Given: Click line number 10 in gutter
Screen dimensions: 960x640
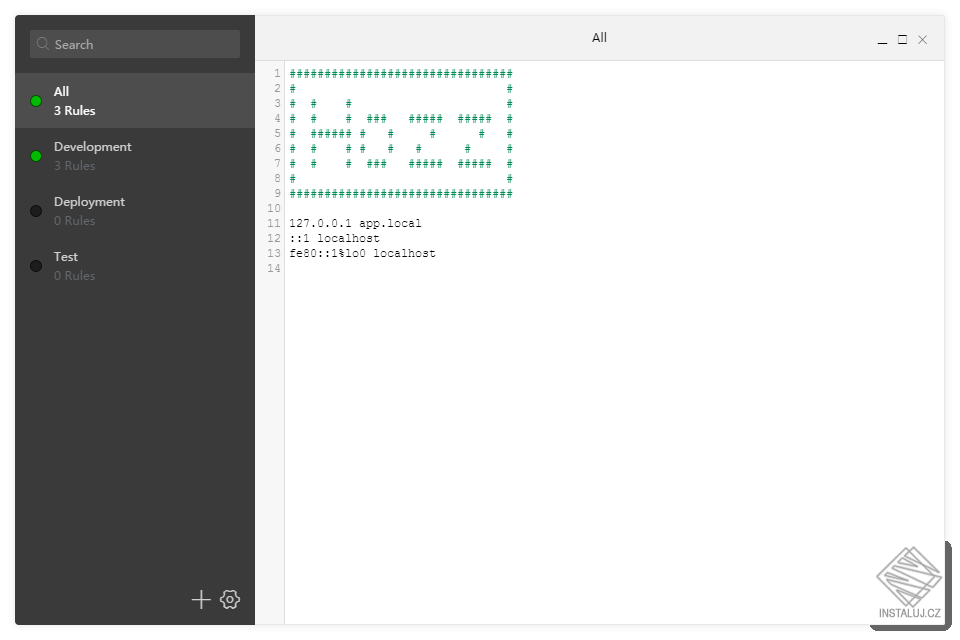Looking at the screenshot, I should tap(274, 208).
